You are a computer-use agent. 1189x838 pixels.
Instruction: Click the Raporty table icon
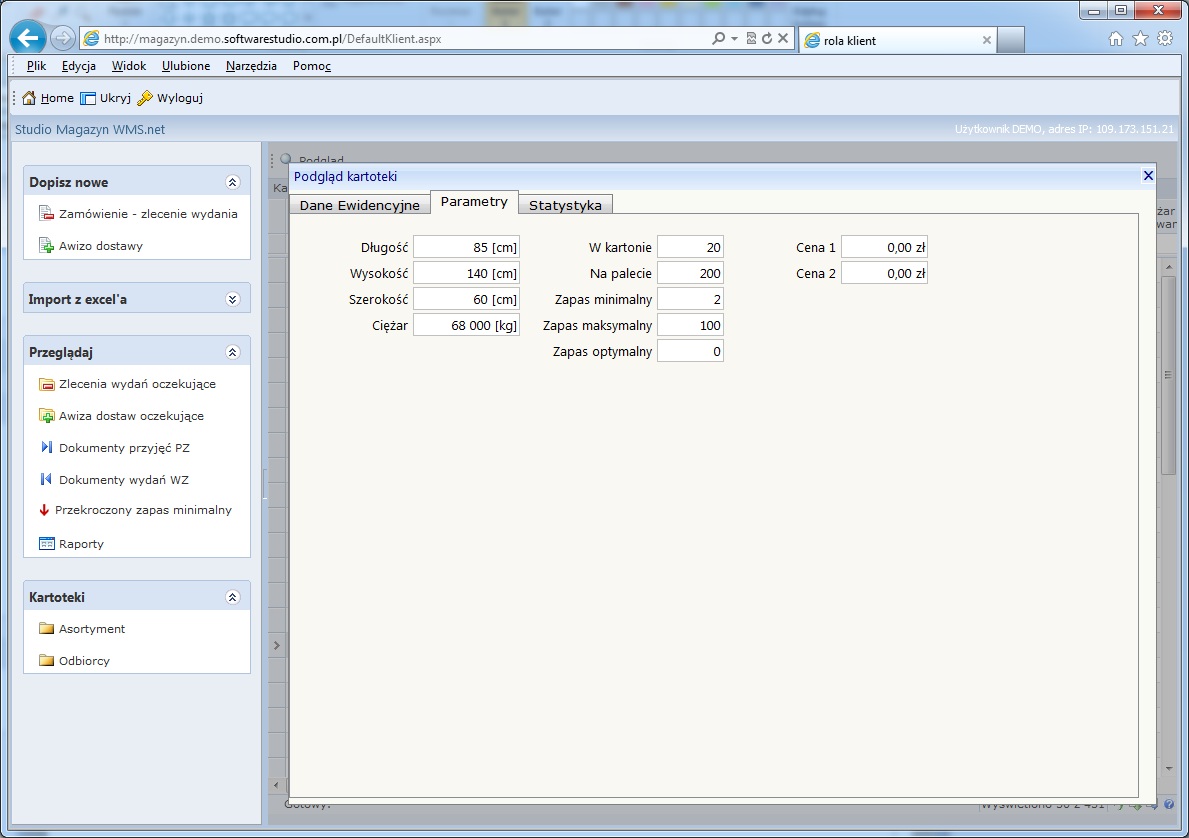46,544
